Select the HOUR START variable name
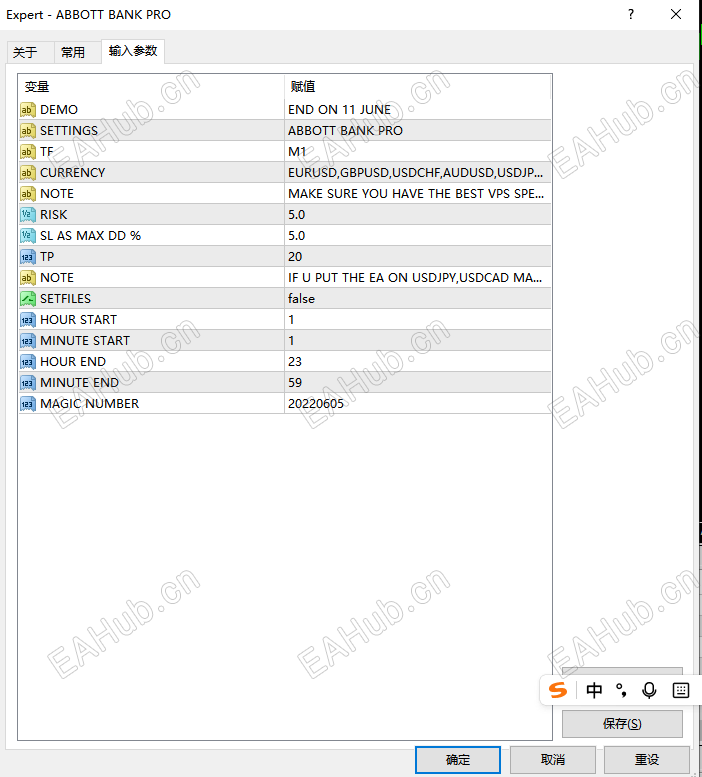This screenshot has width=702, height=777. point(78,320)
